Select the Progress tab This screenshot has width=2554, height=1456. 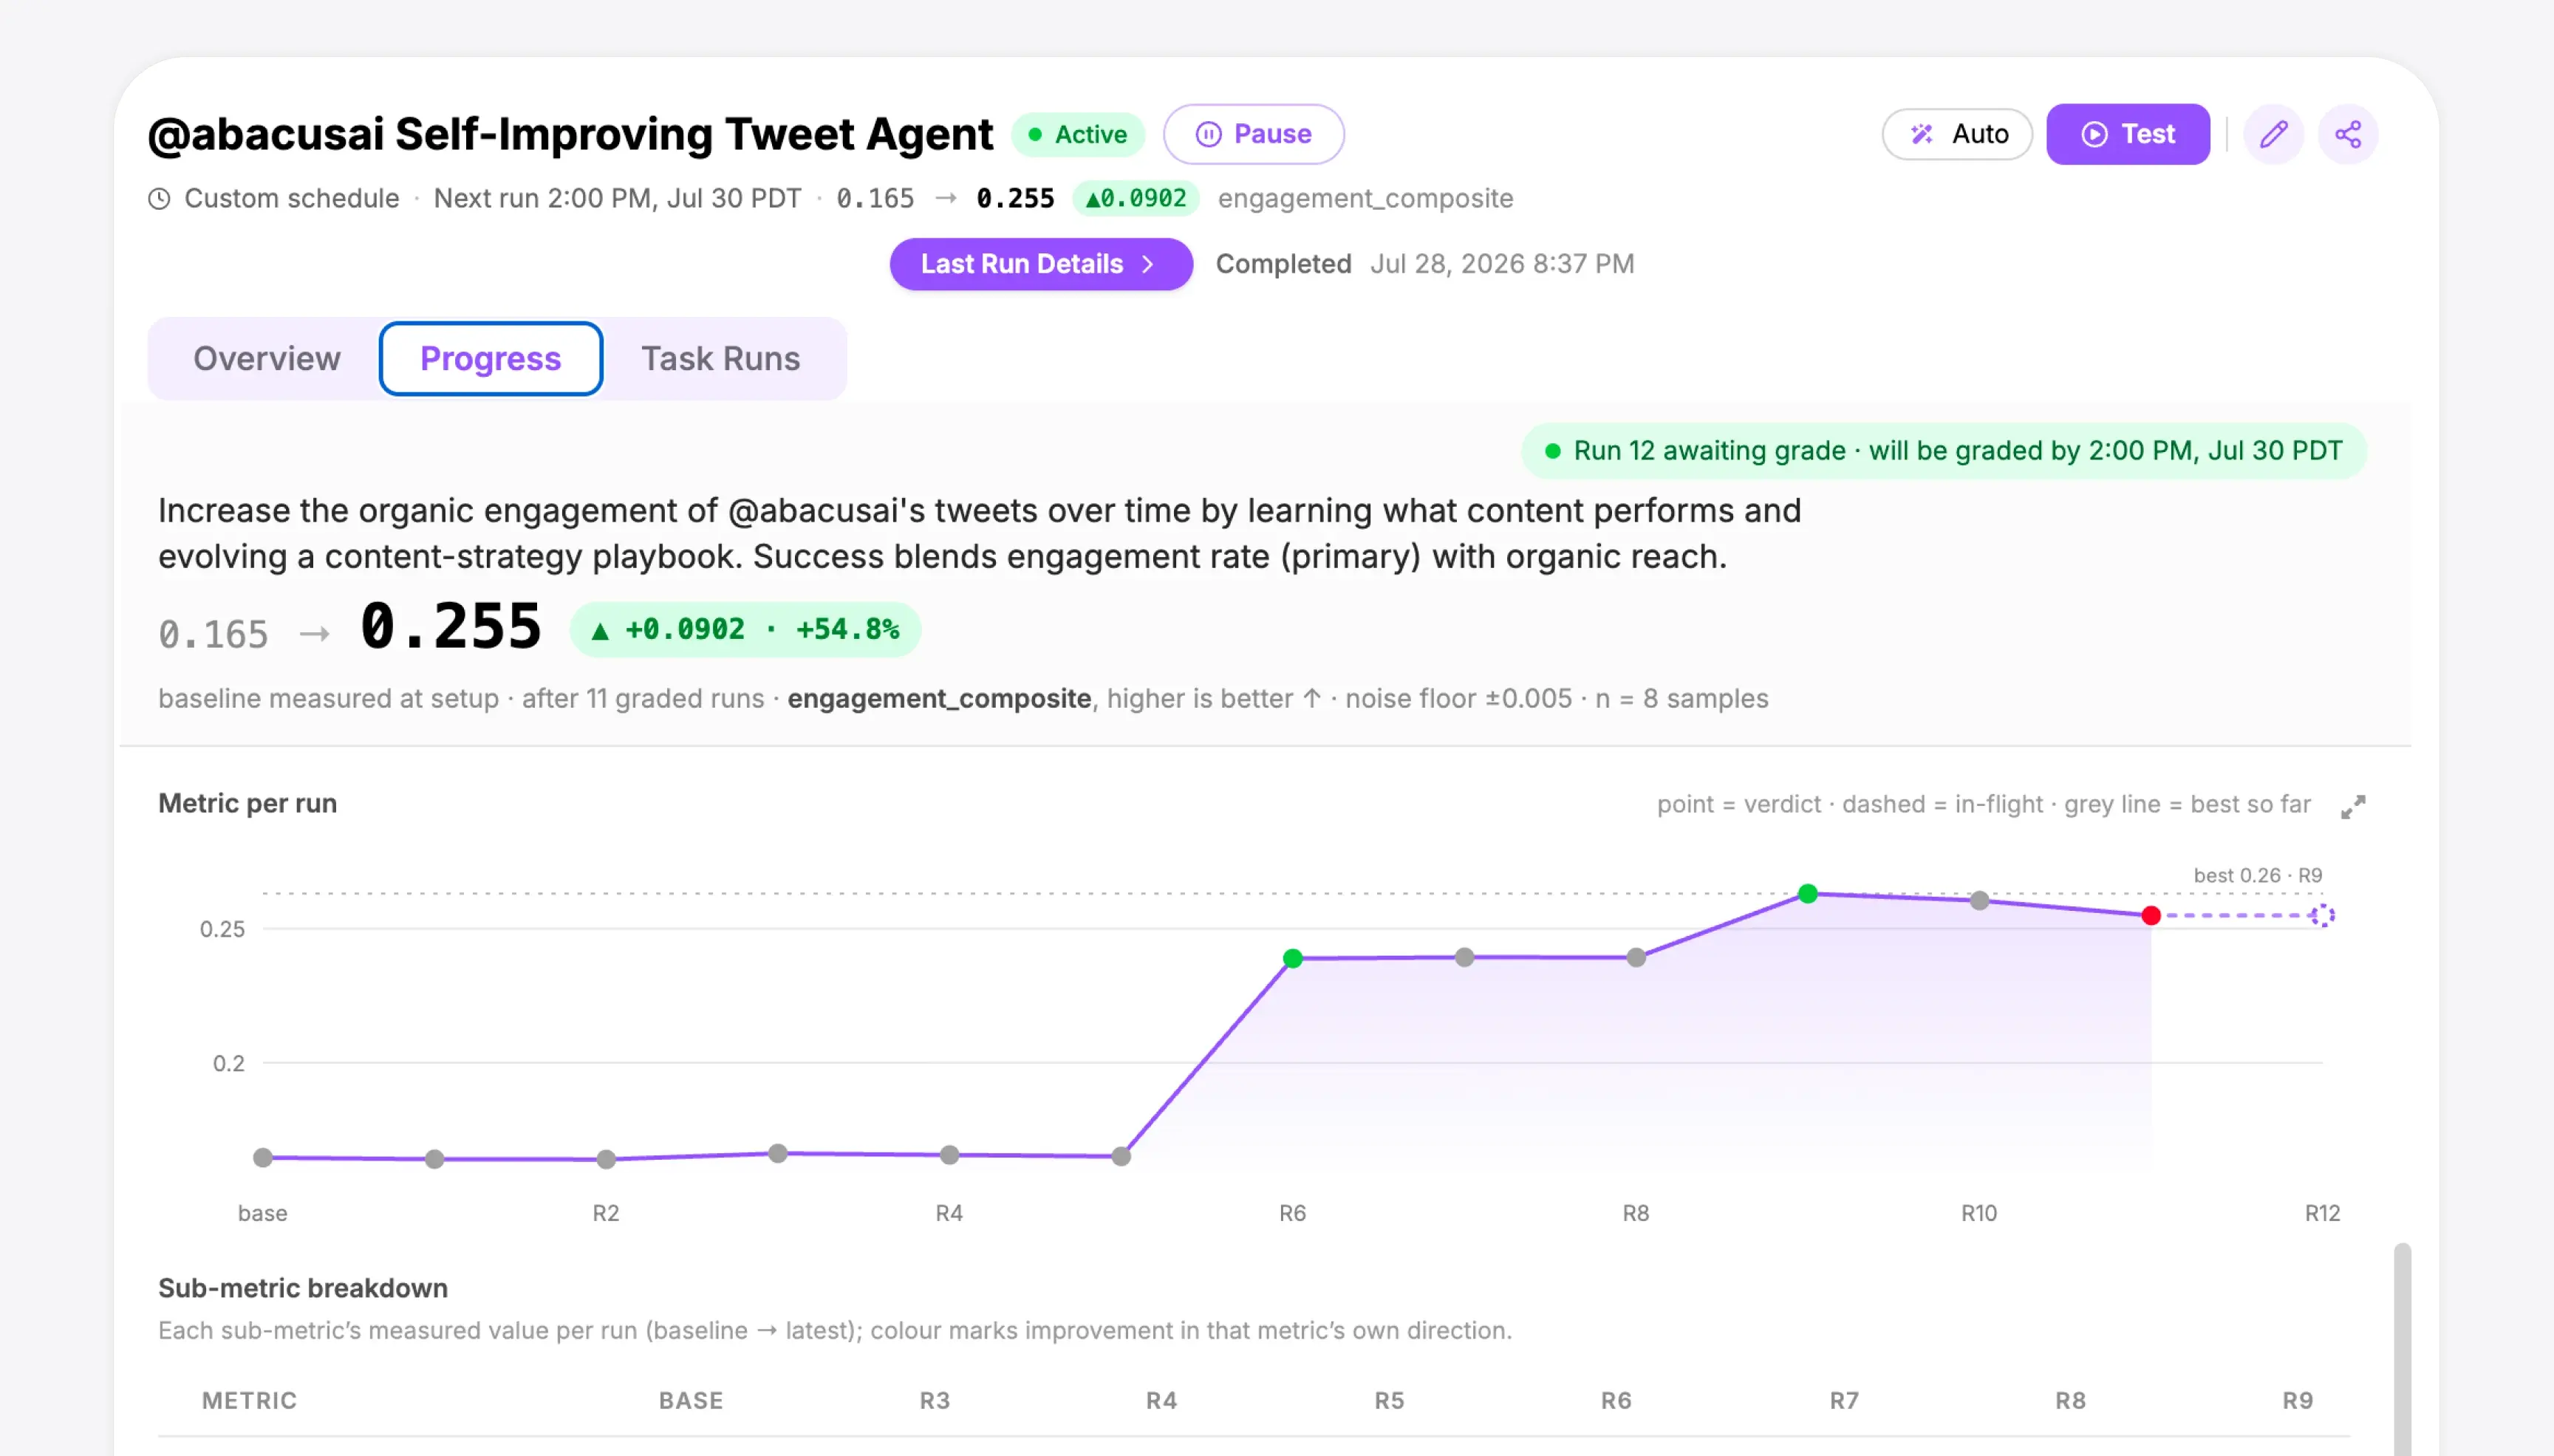[x=491, y=359]
